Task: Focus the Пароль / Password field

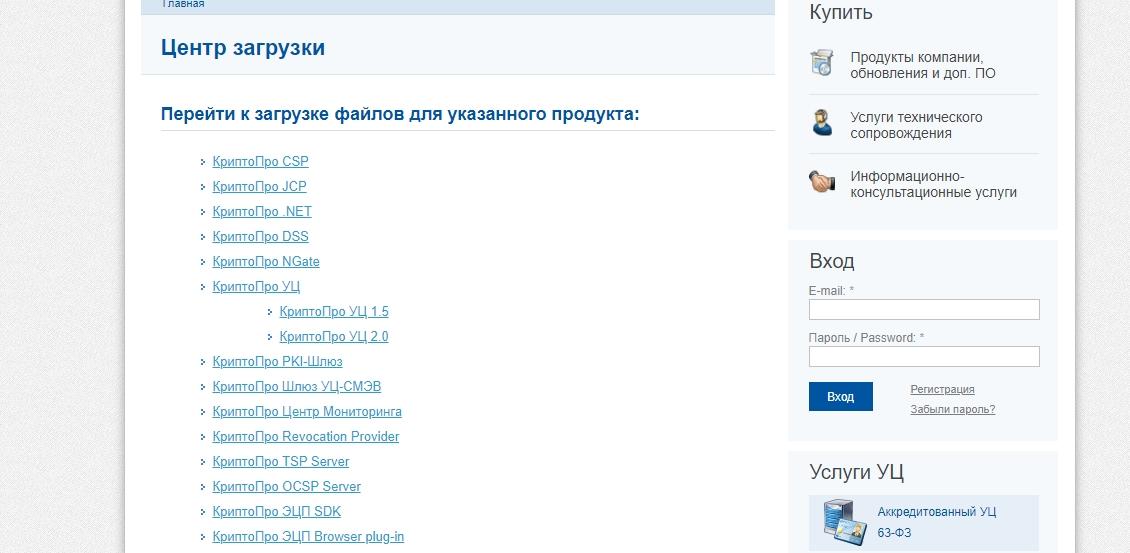Action: (924, 356)
